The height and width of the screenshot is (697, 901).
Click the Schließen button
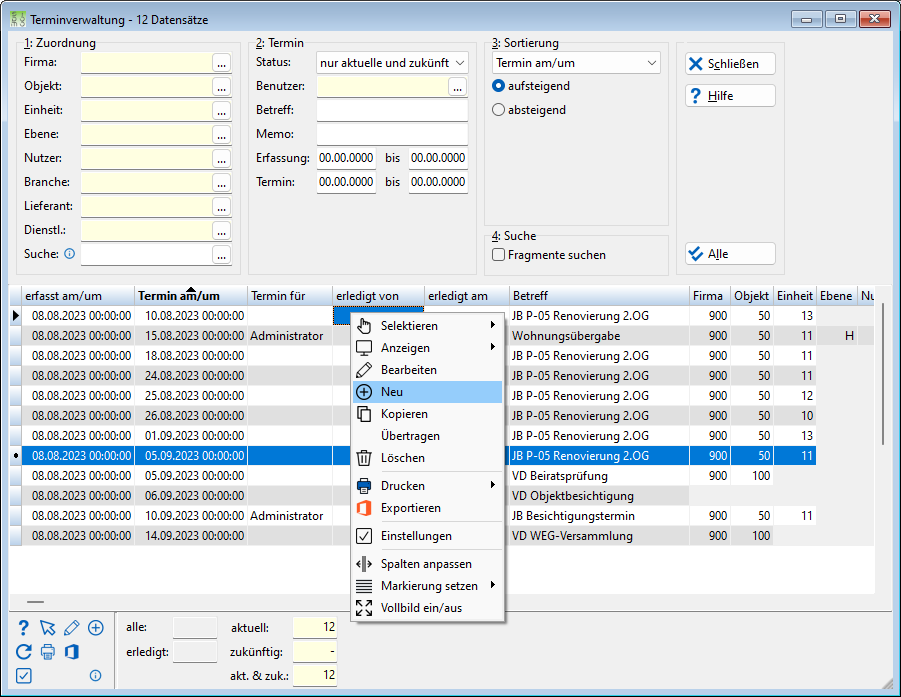(x=730, y=63)
